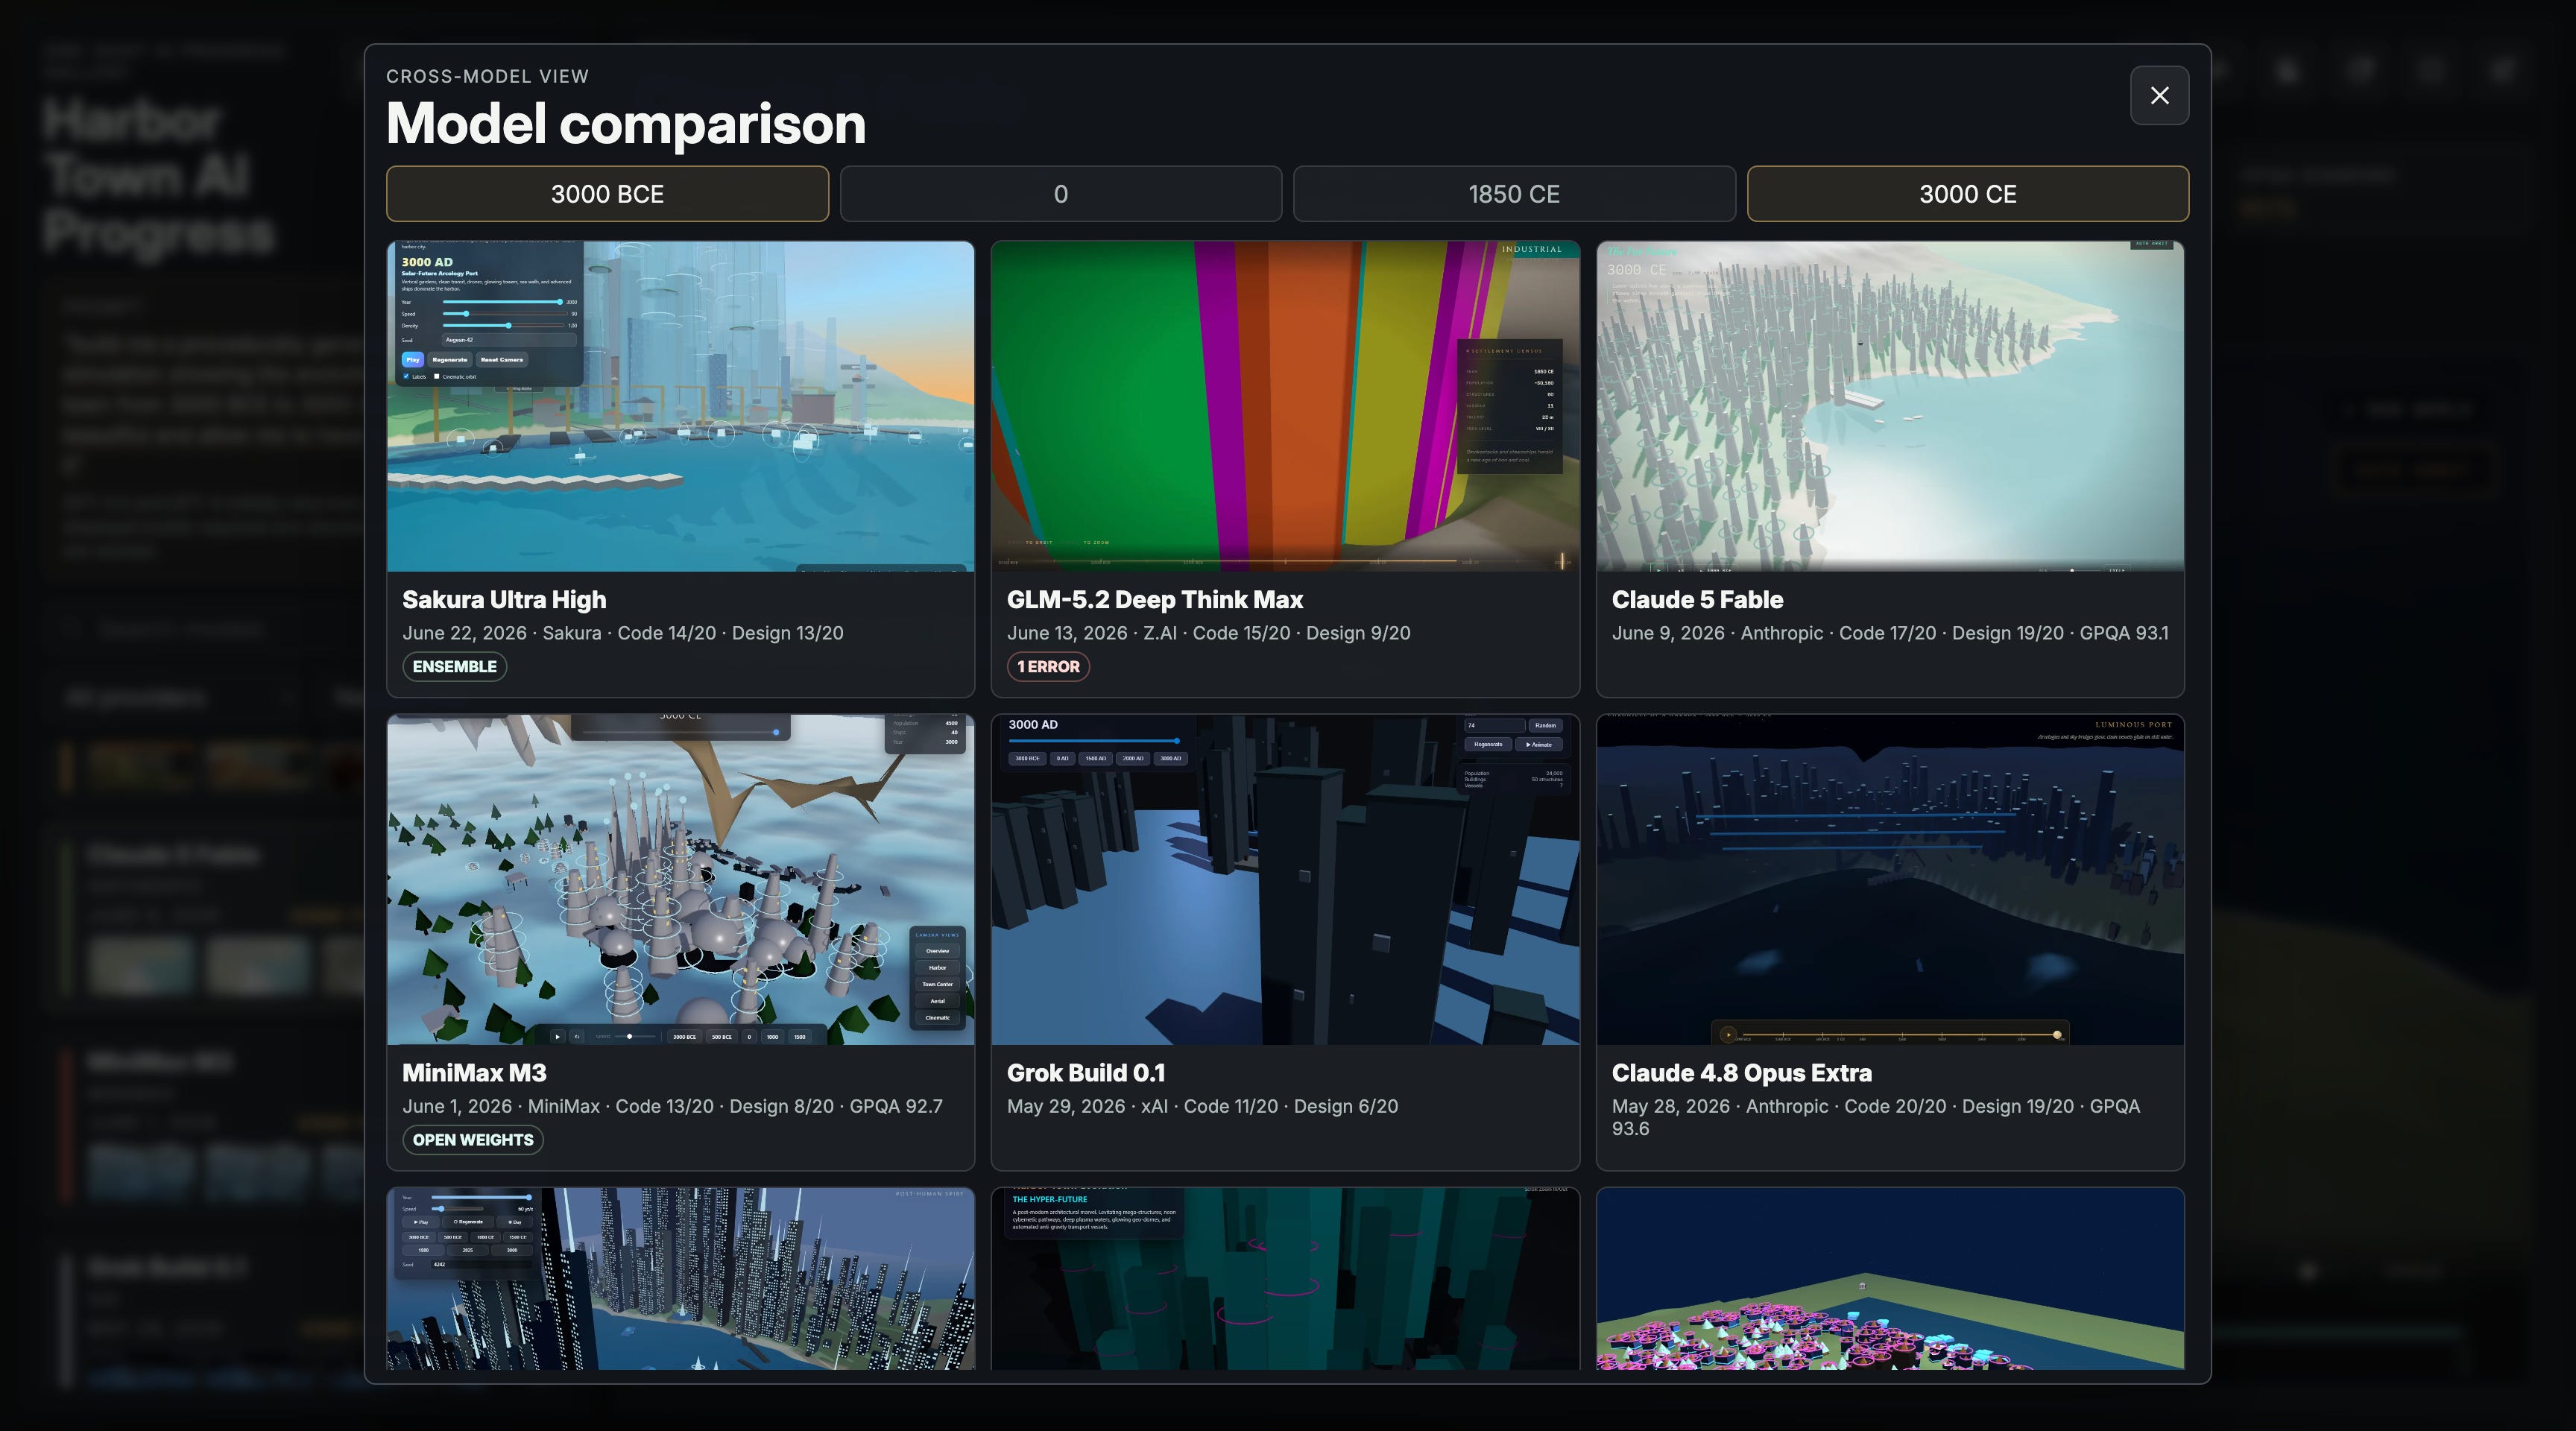2576x1431 pixels.
Task: Select the 3000 BCE era tab
Action: pyautogui.click(x=607, y=194)
